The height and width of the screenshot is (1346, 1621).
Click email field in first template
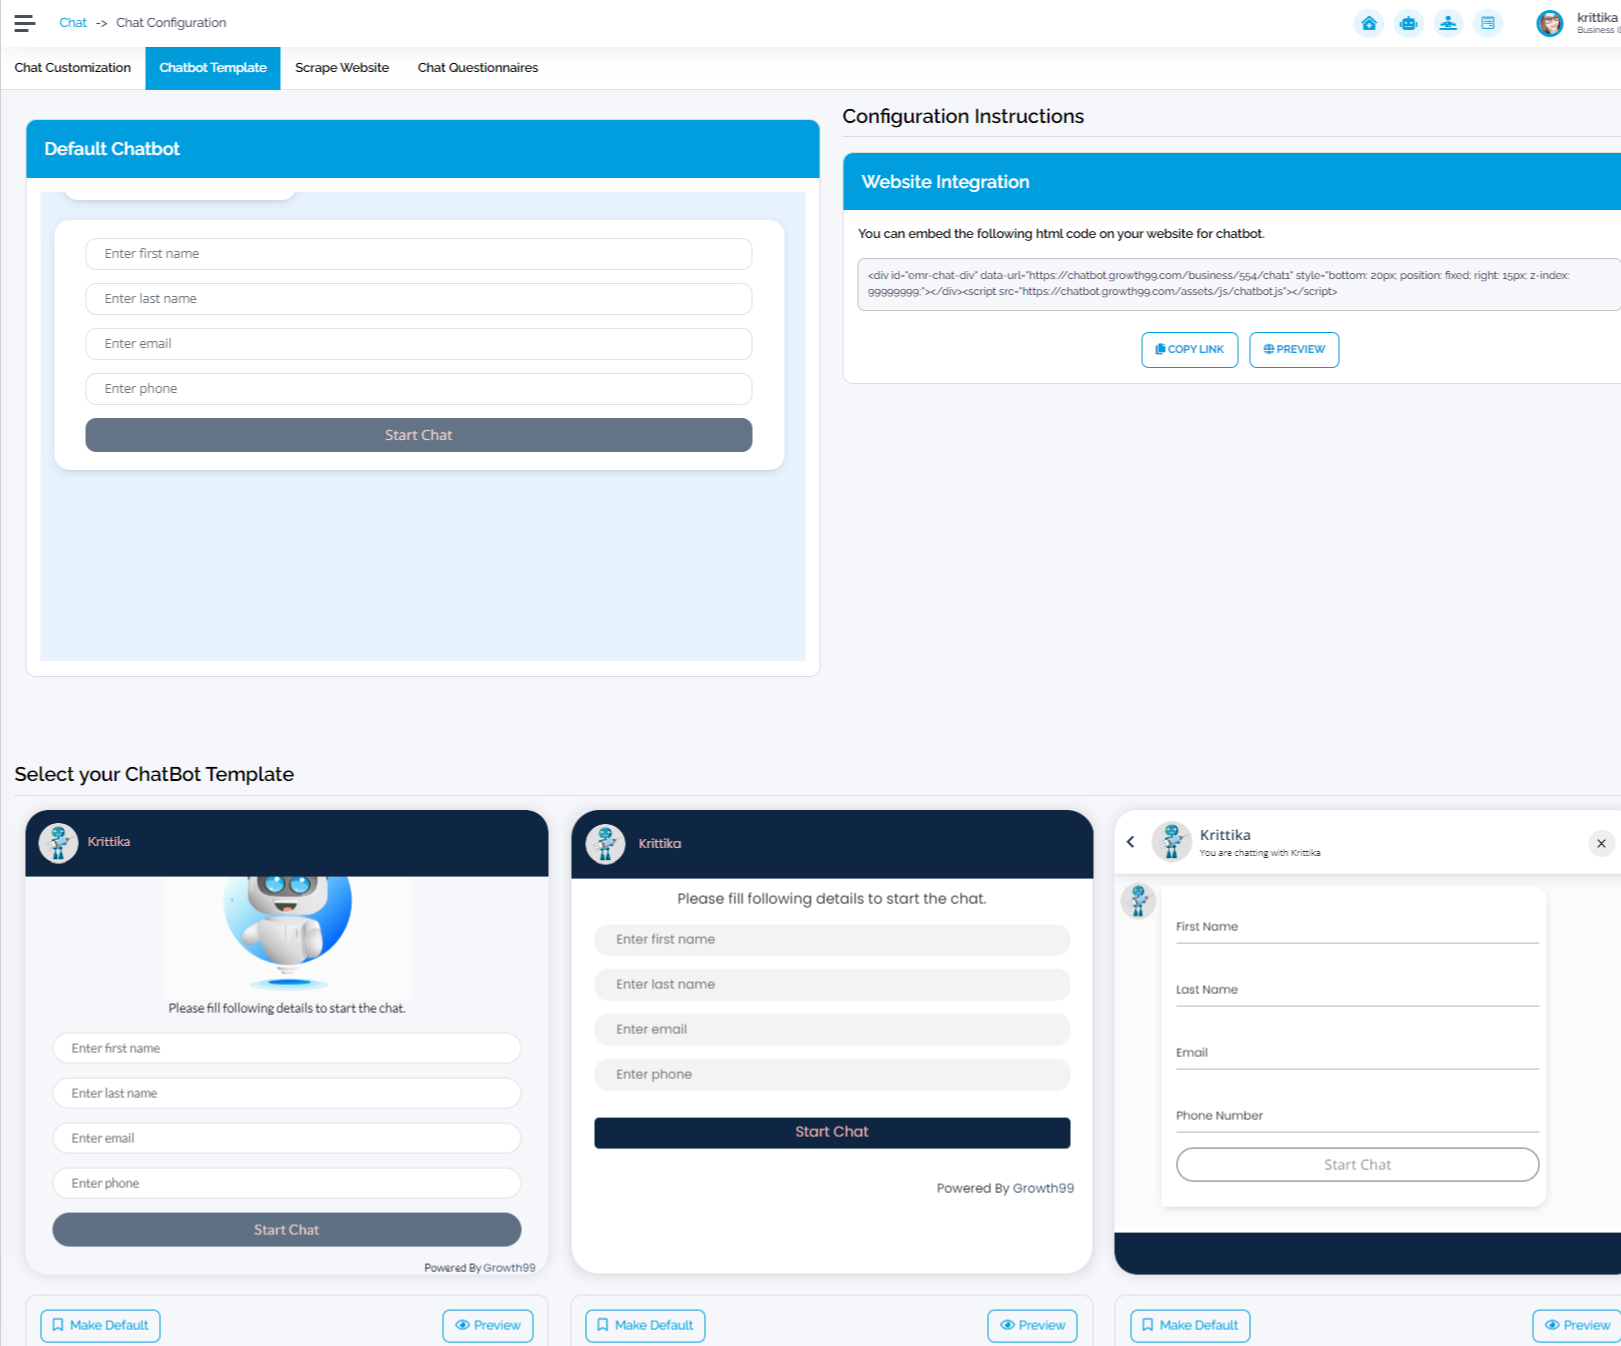point(287,1138)
